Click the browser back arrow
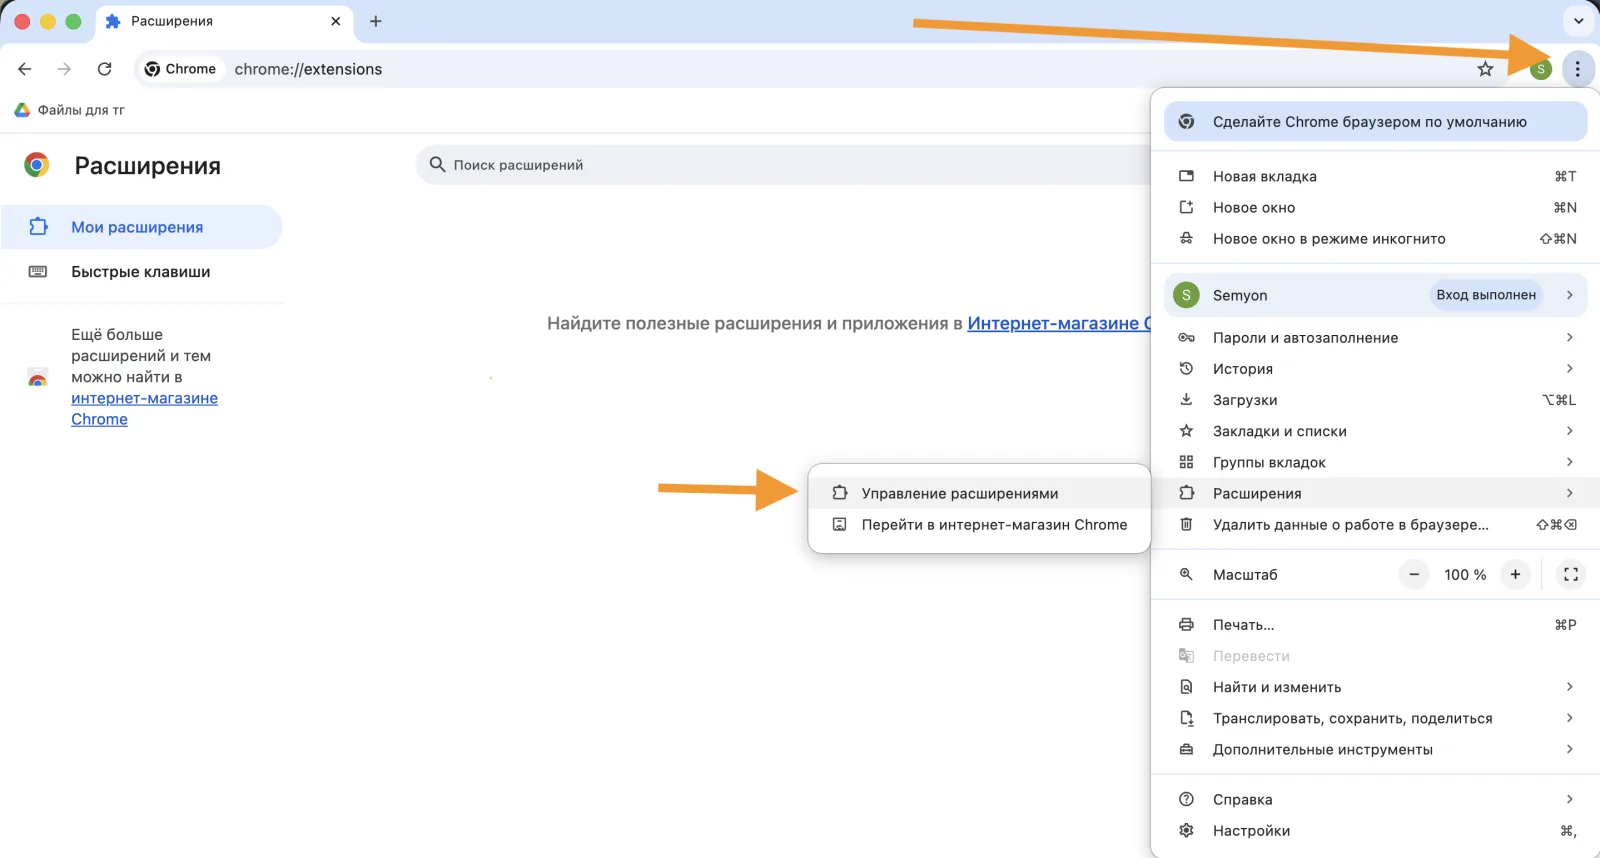 25,69
